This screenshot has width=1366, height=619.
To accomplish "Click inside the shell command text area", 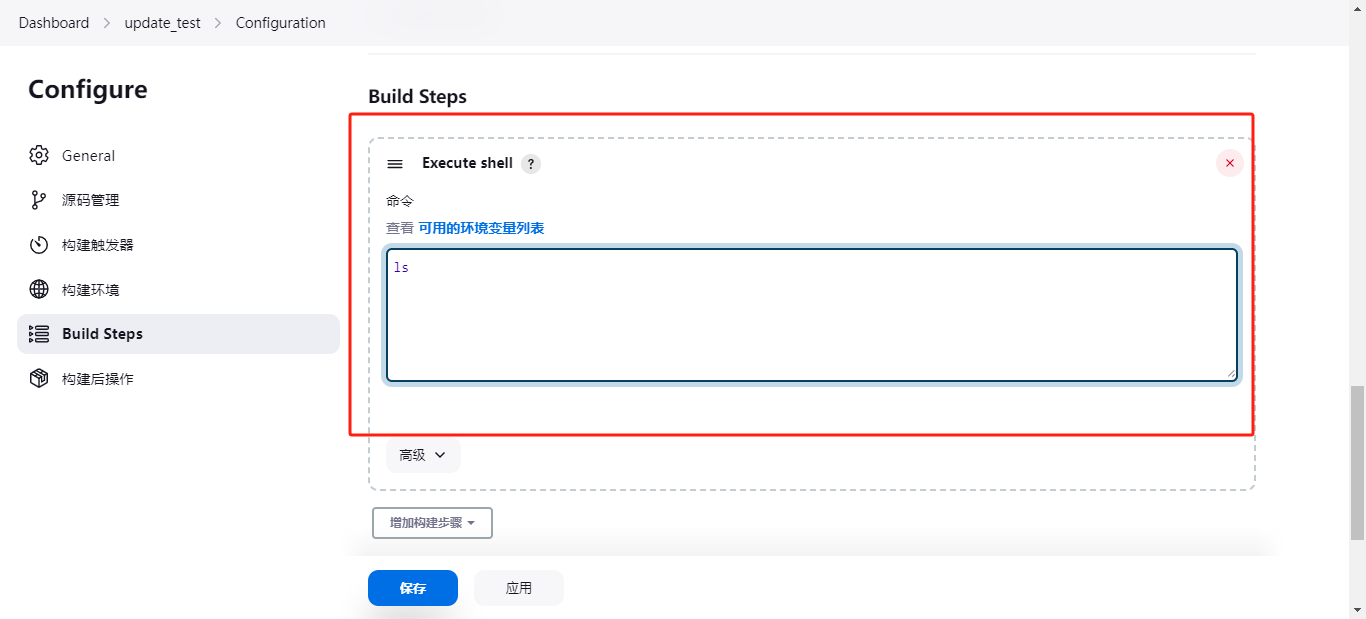I will pyautogui.click(x=811, y=315).
